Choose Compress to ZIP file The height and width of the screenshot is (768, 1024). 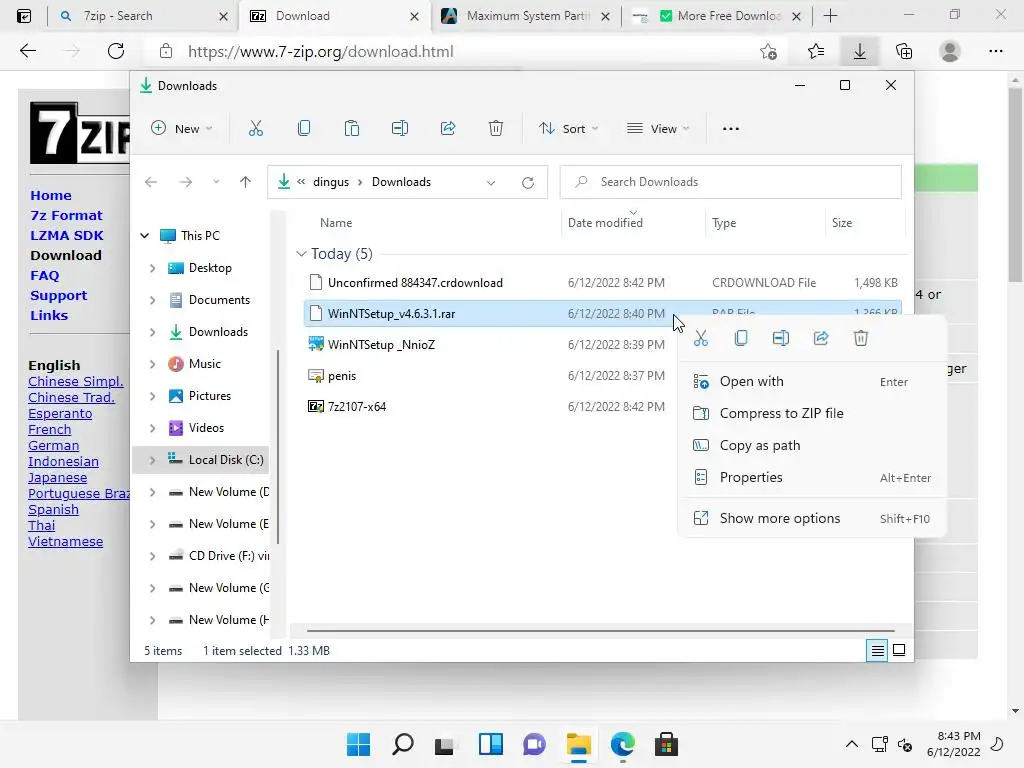click(x=812, y=413)
